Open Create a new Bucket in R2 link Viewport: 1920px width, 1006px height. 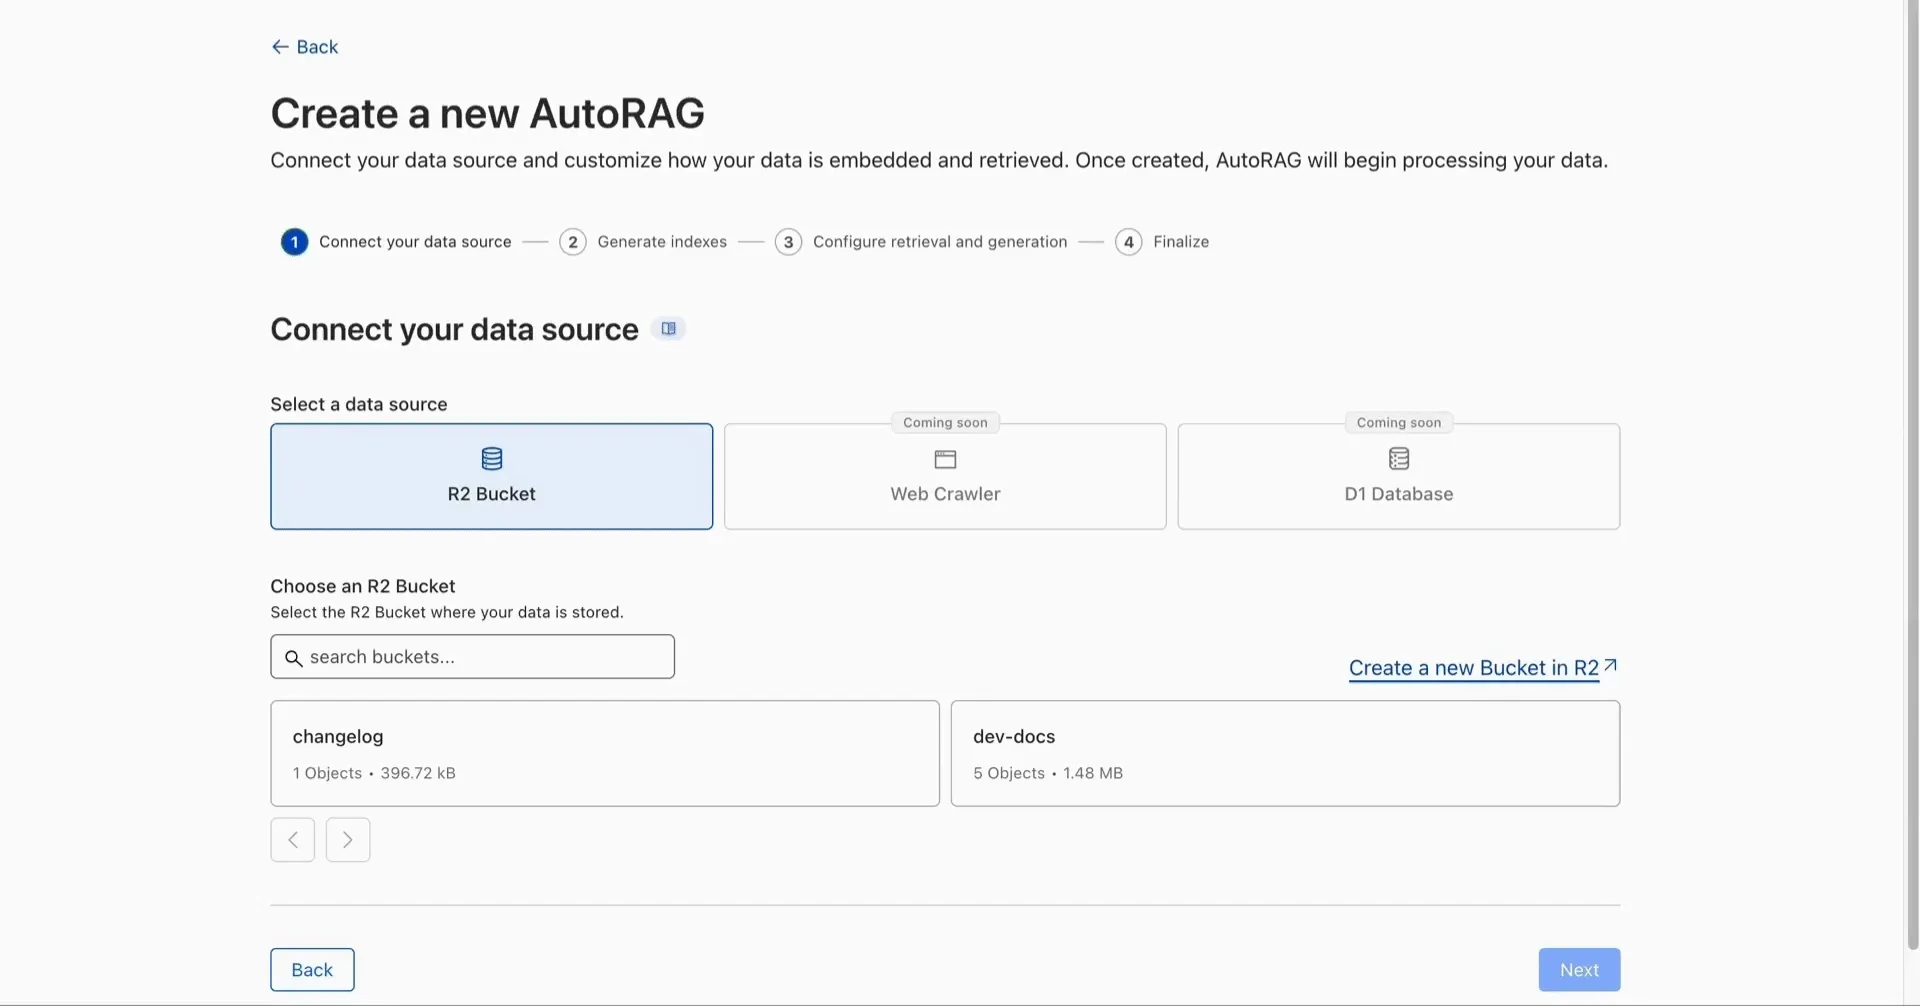1472,667
